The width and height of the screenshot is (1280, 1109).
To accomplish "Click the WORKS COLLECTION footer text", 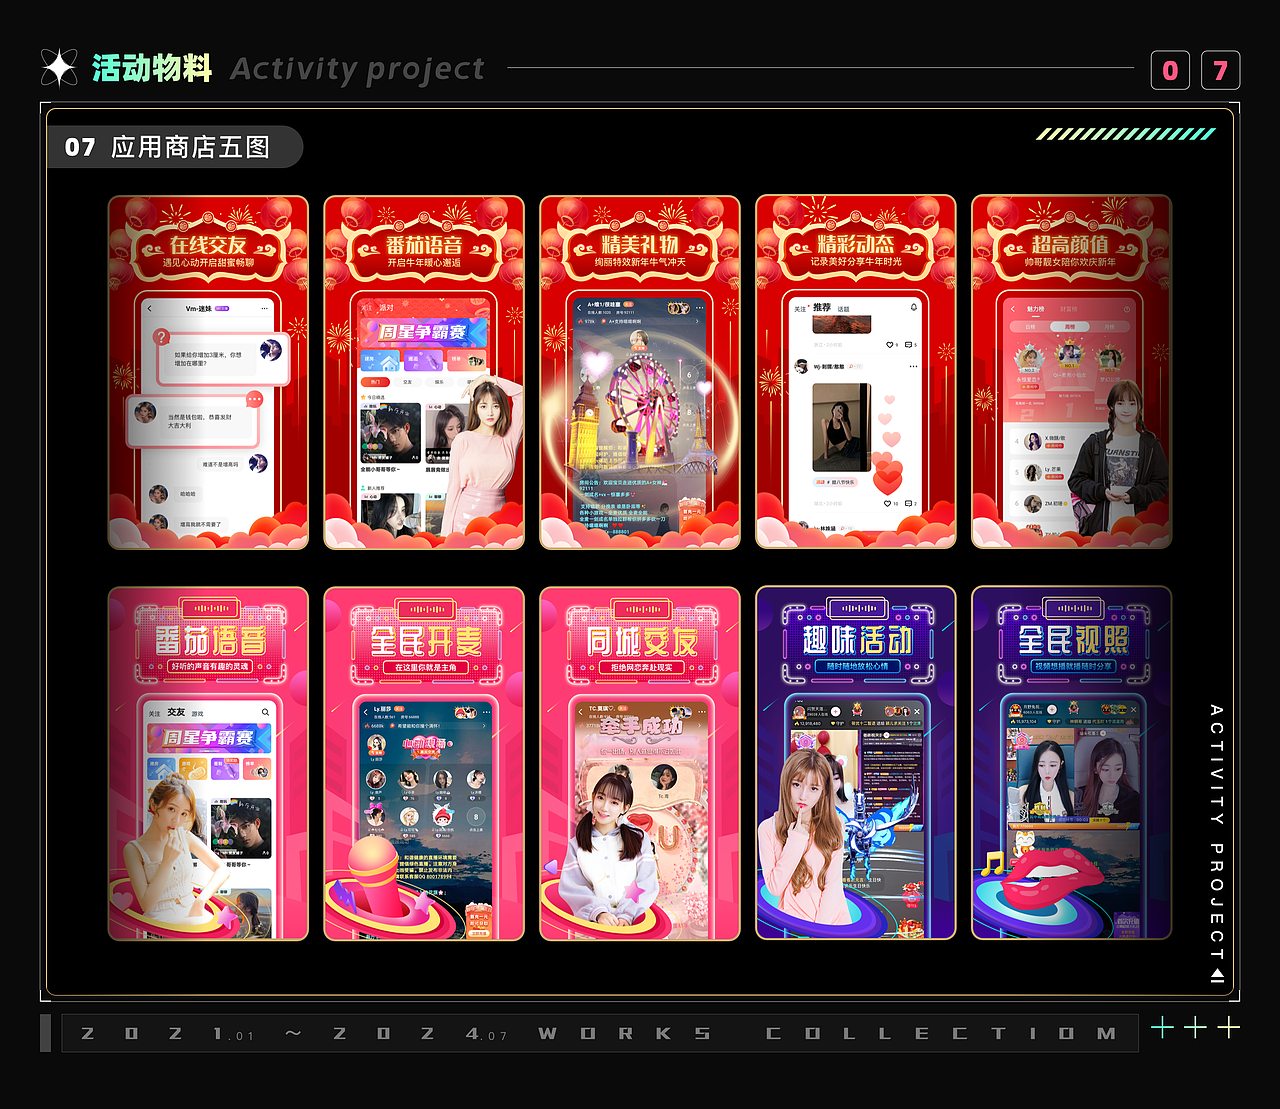I will click(827, 1033).
